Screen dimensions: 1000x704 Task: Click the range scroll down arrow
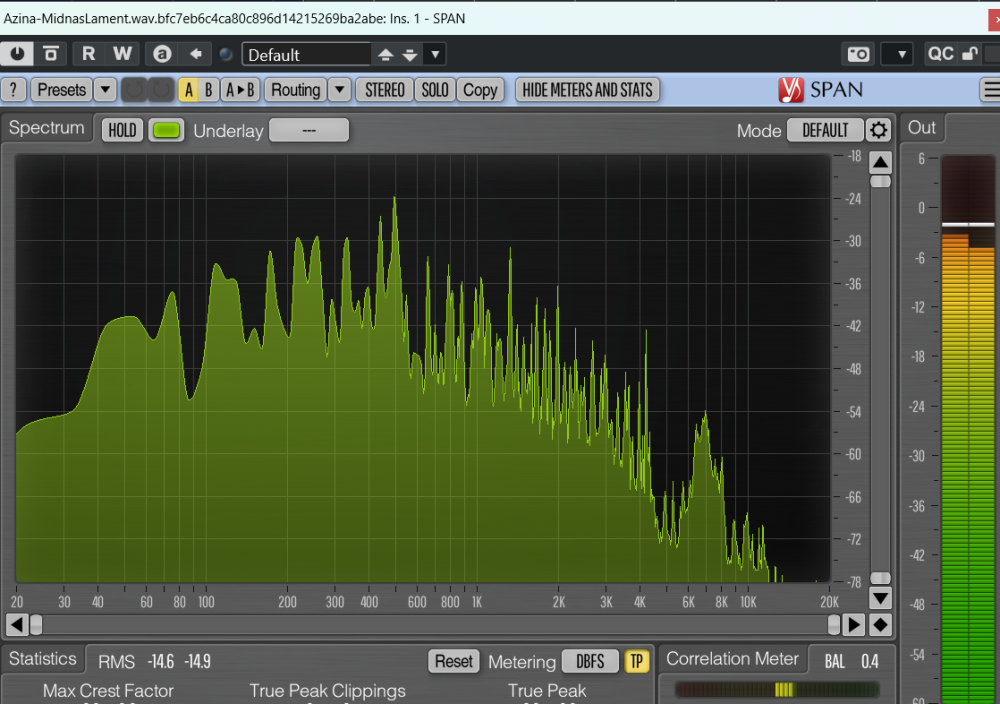(880, 598)
